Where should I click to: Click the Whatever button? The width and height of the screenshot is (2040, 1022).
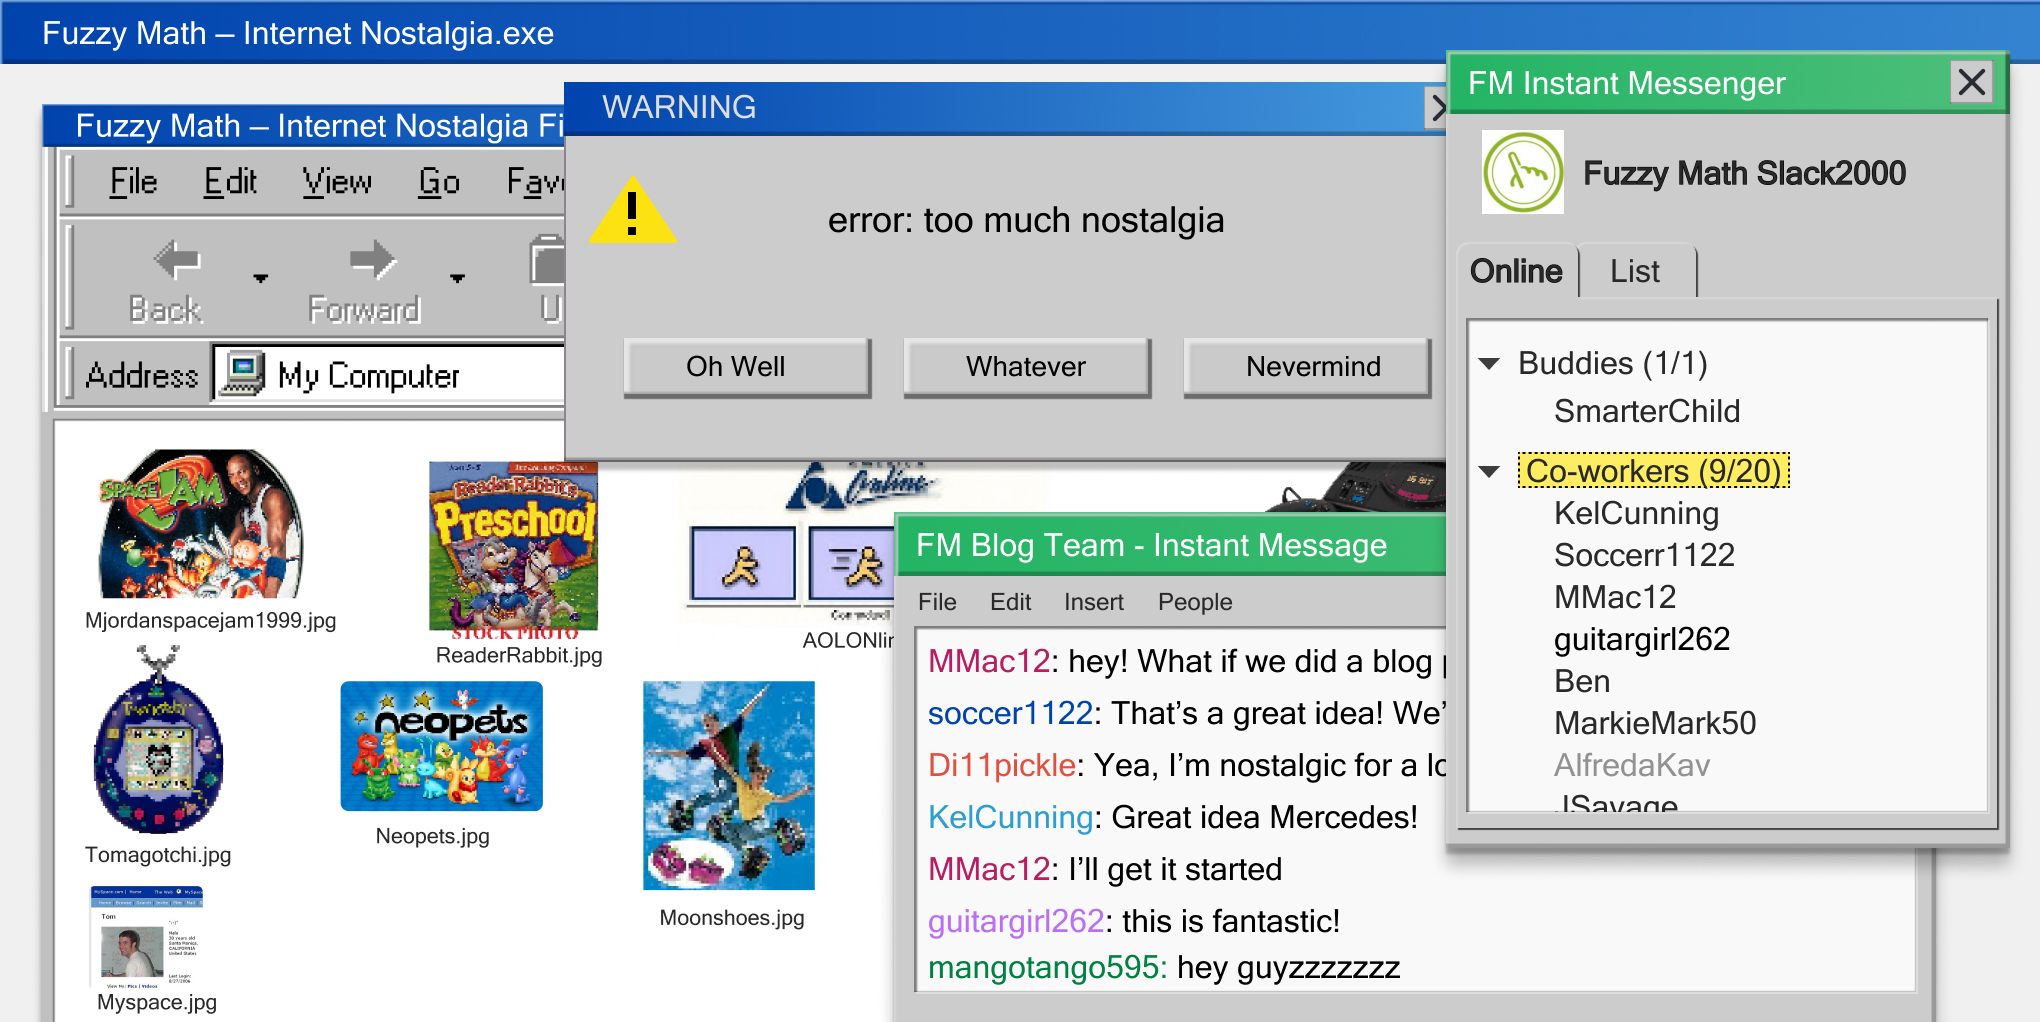pyautogui.click(x=1027, y=367)
